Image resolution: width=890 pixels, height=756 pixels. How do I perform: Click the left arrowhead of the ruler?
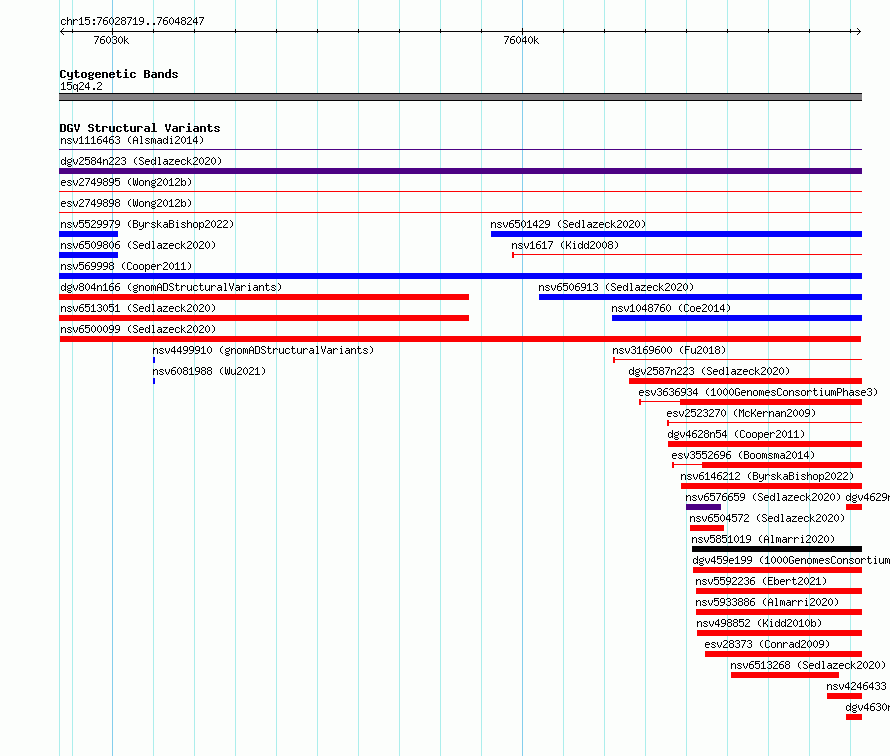63,32
